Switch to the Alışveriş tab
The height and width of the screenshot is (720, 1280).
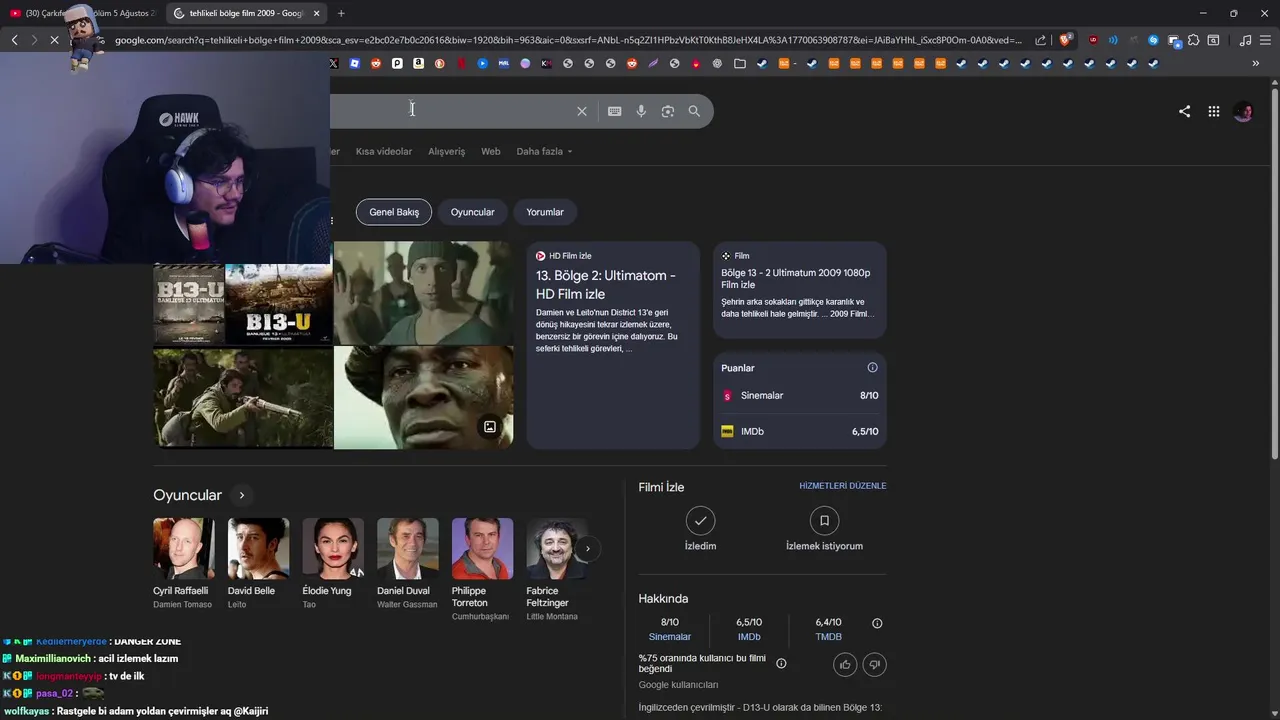click(446, 151)
